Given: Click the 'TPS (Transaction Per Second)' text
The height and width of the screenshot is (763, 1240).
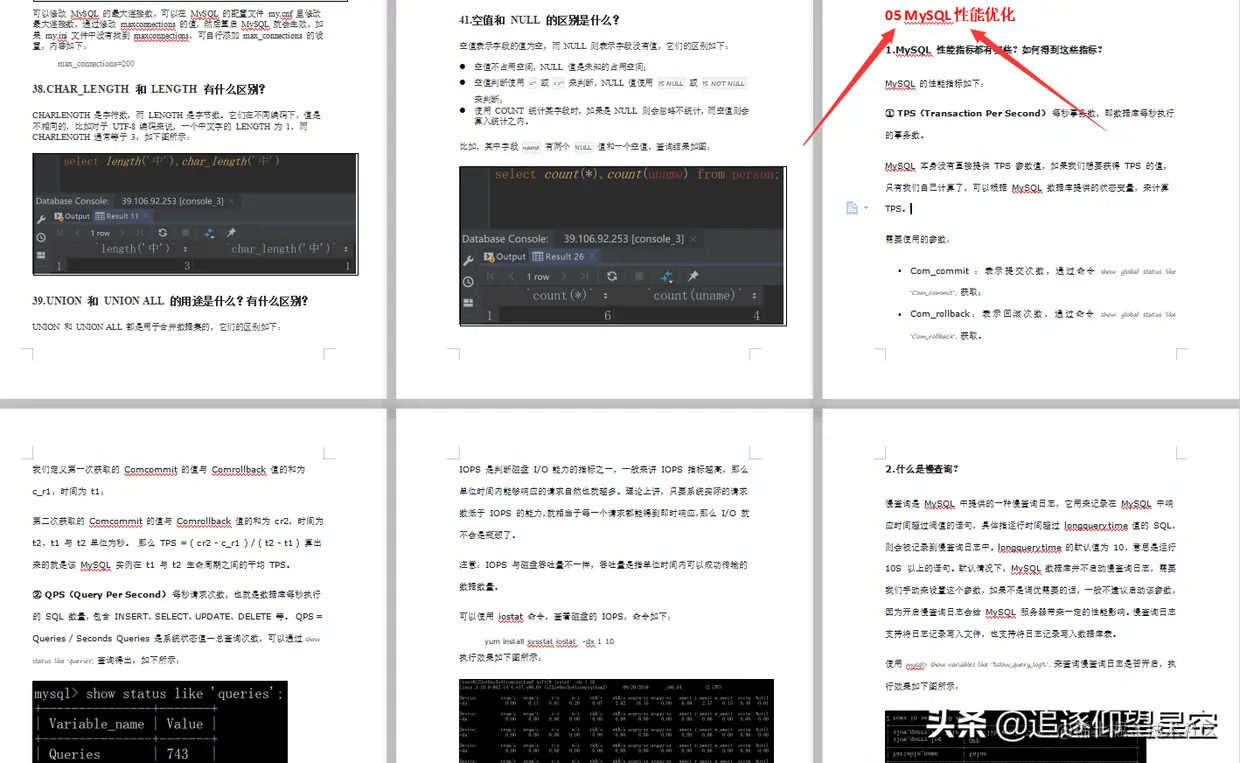Looking at the screenshot, I should pyautogui.click(x=970, y=114).
